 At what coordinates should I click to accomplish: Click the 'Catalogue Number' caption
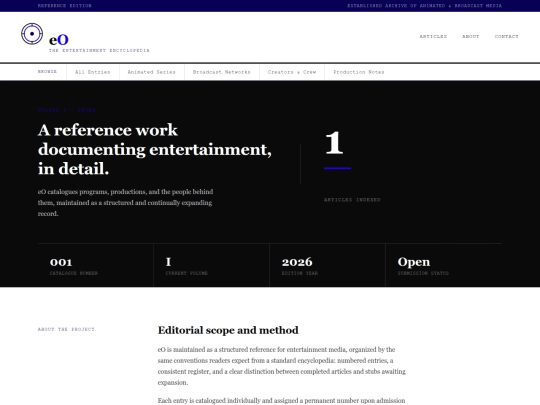tap(74, 273)
